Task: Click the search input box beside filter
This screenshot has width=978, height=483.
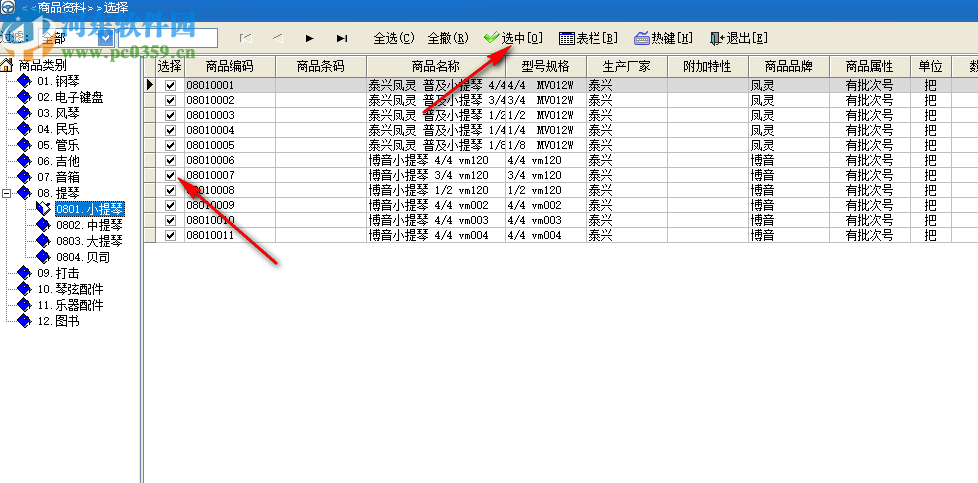Action: (x=167, y=38)
